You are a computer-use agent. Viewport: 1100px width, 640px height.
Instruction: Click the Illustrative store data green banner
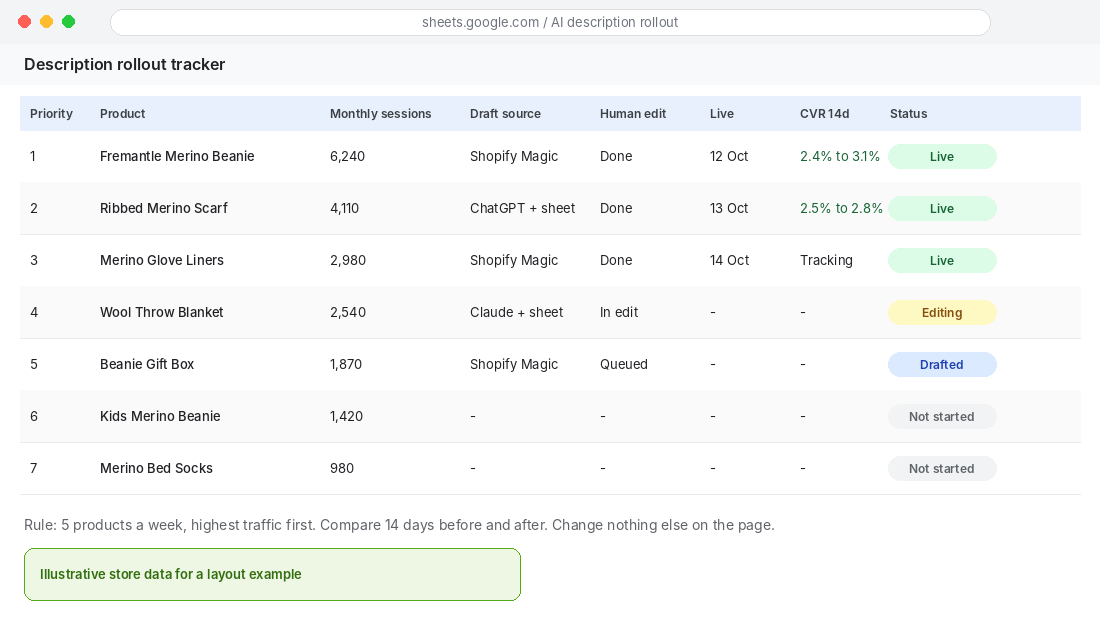[272, 575]
